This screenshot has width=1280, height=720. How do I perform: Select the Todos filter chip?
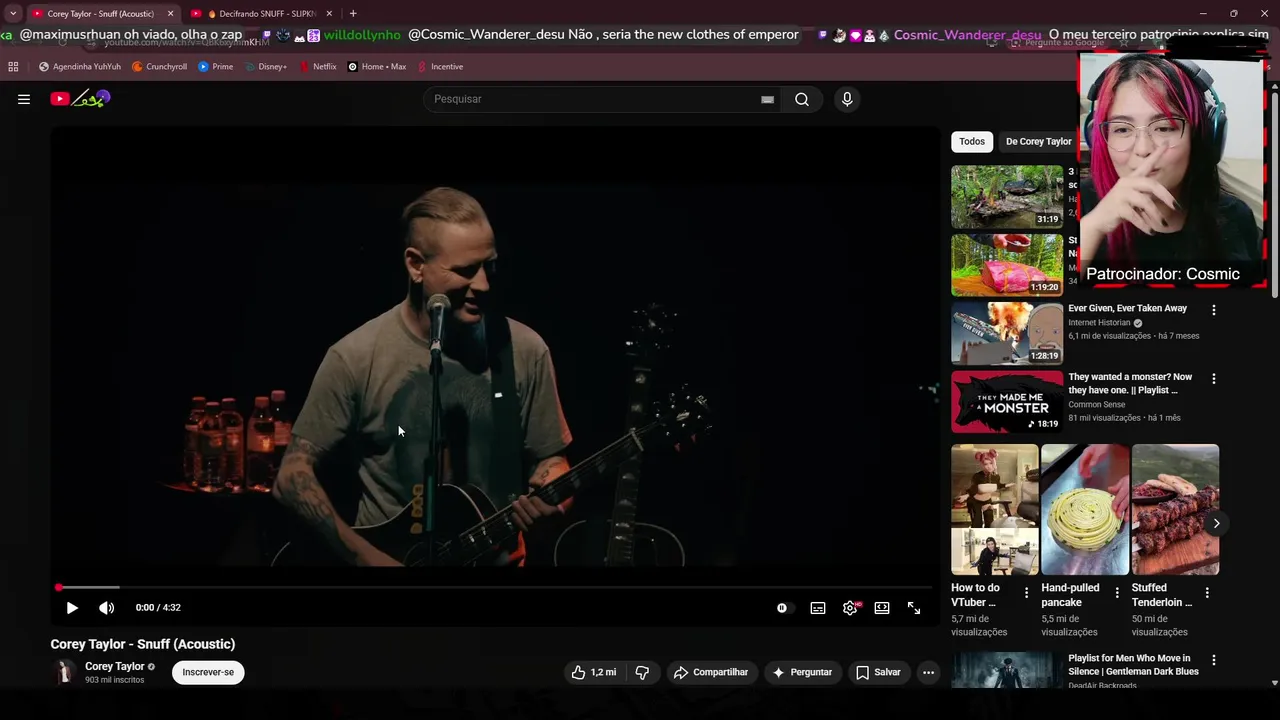coord(972,142)
